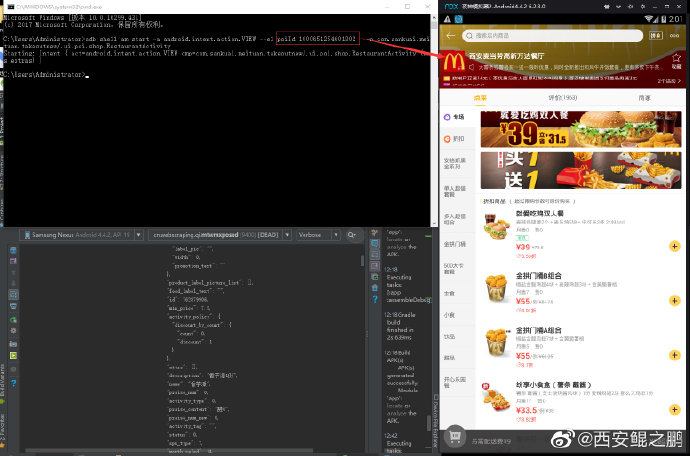Click the 金拱门桶B组合 food image
This screenshot has width=690, height=456.
496,287
